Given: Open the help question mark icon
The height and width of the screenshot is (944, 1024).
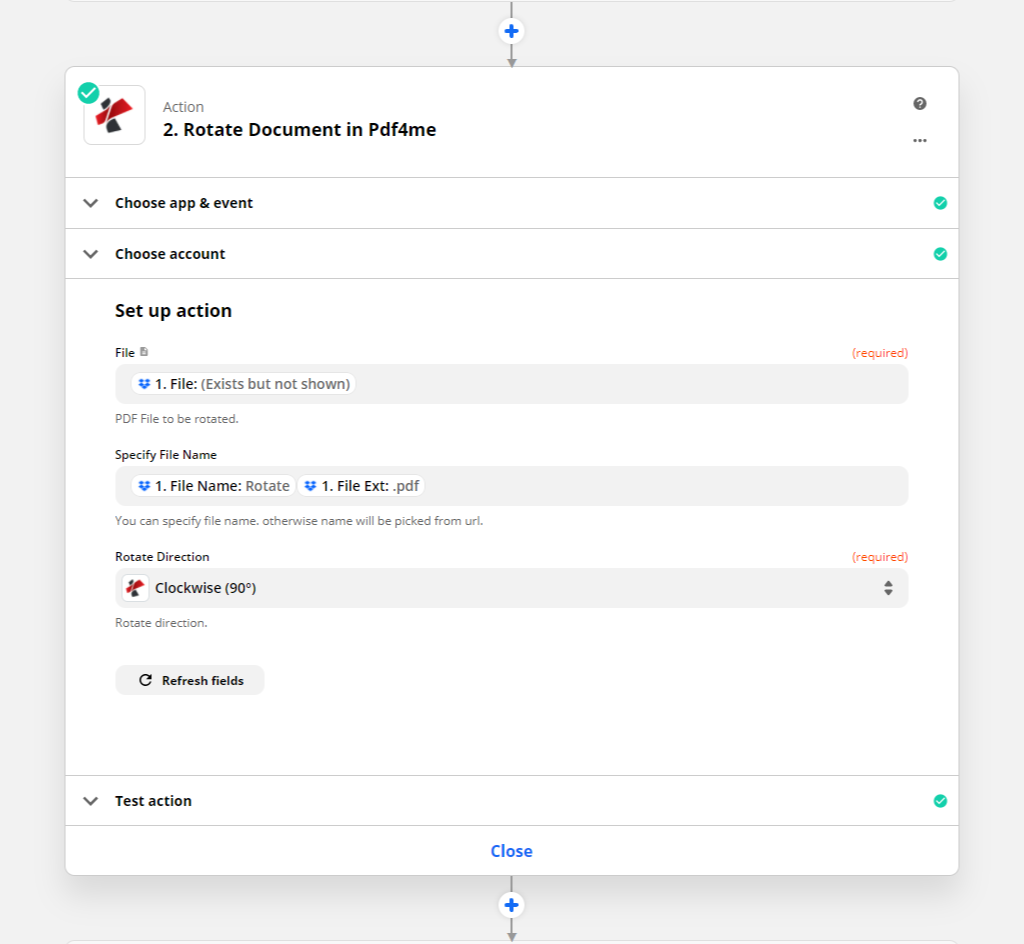Looking at the screenshot, I should 919,104.
